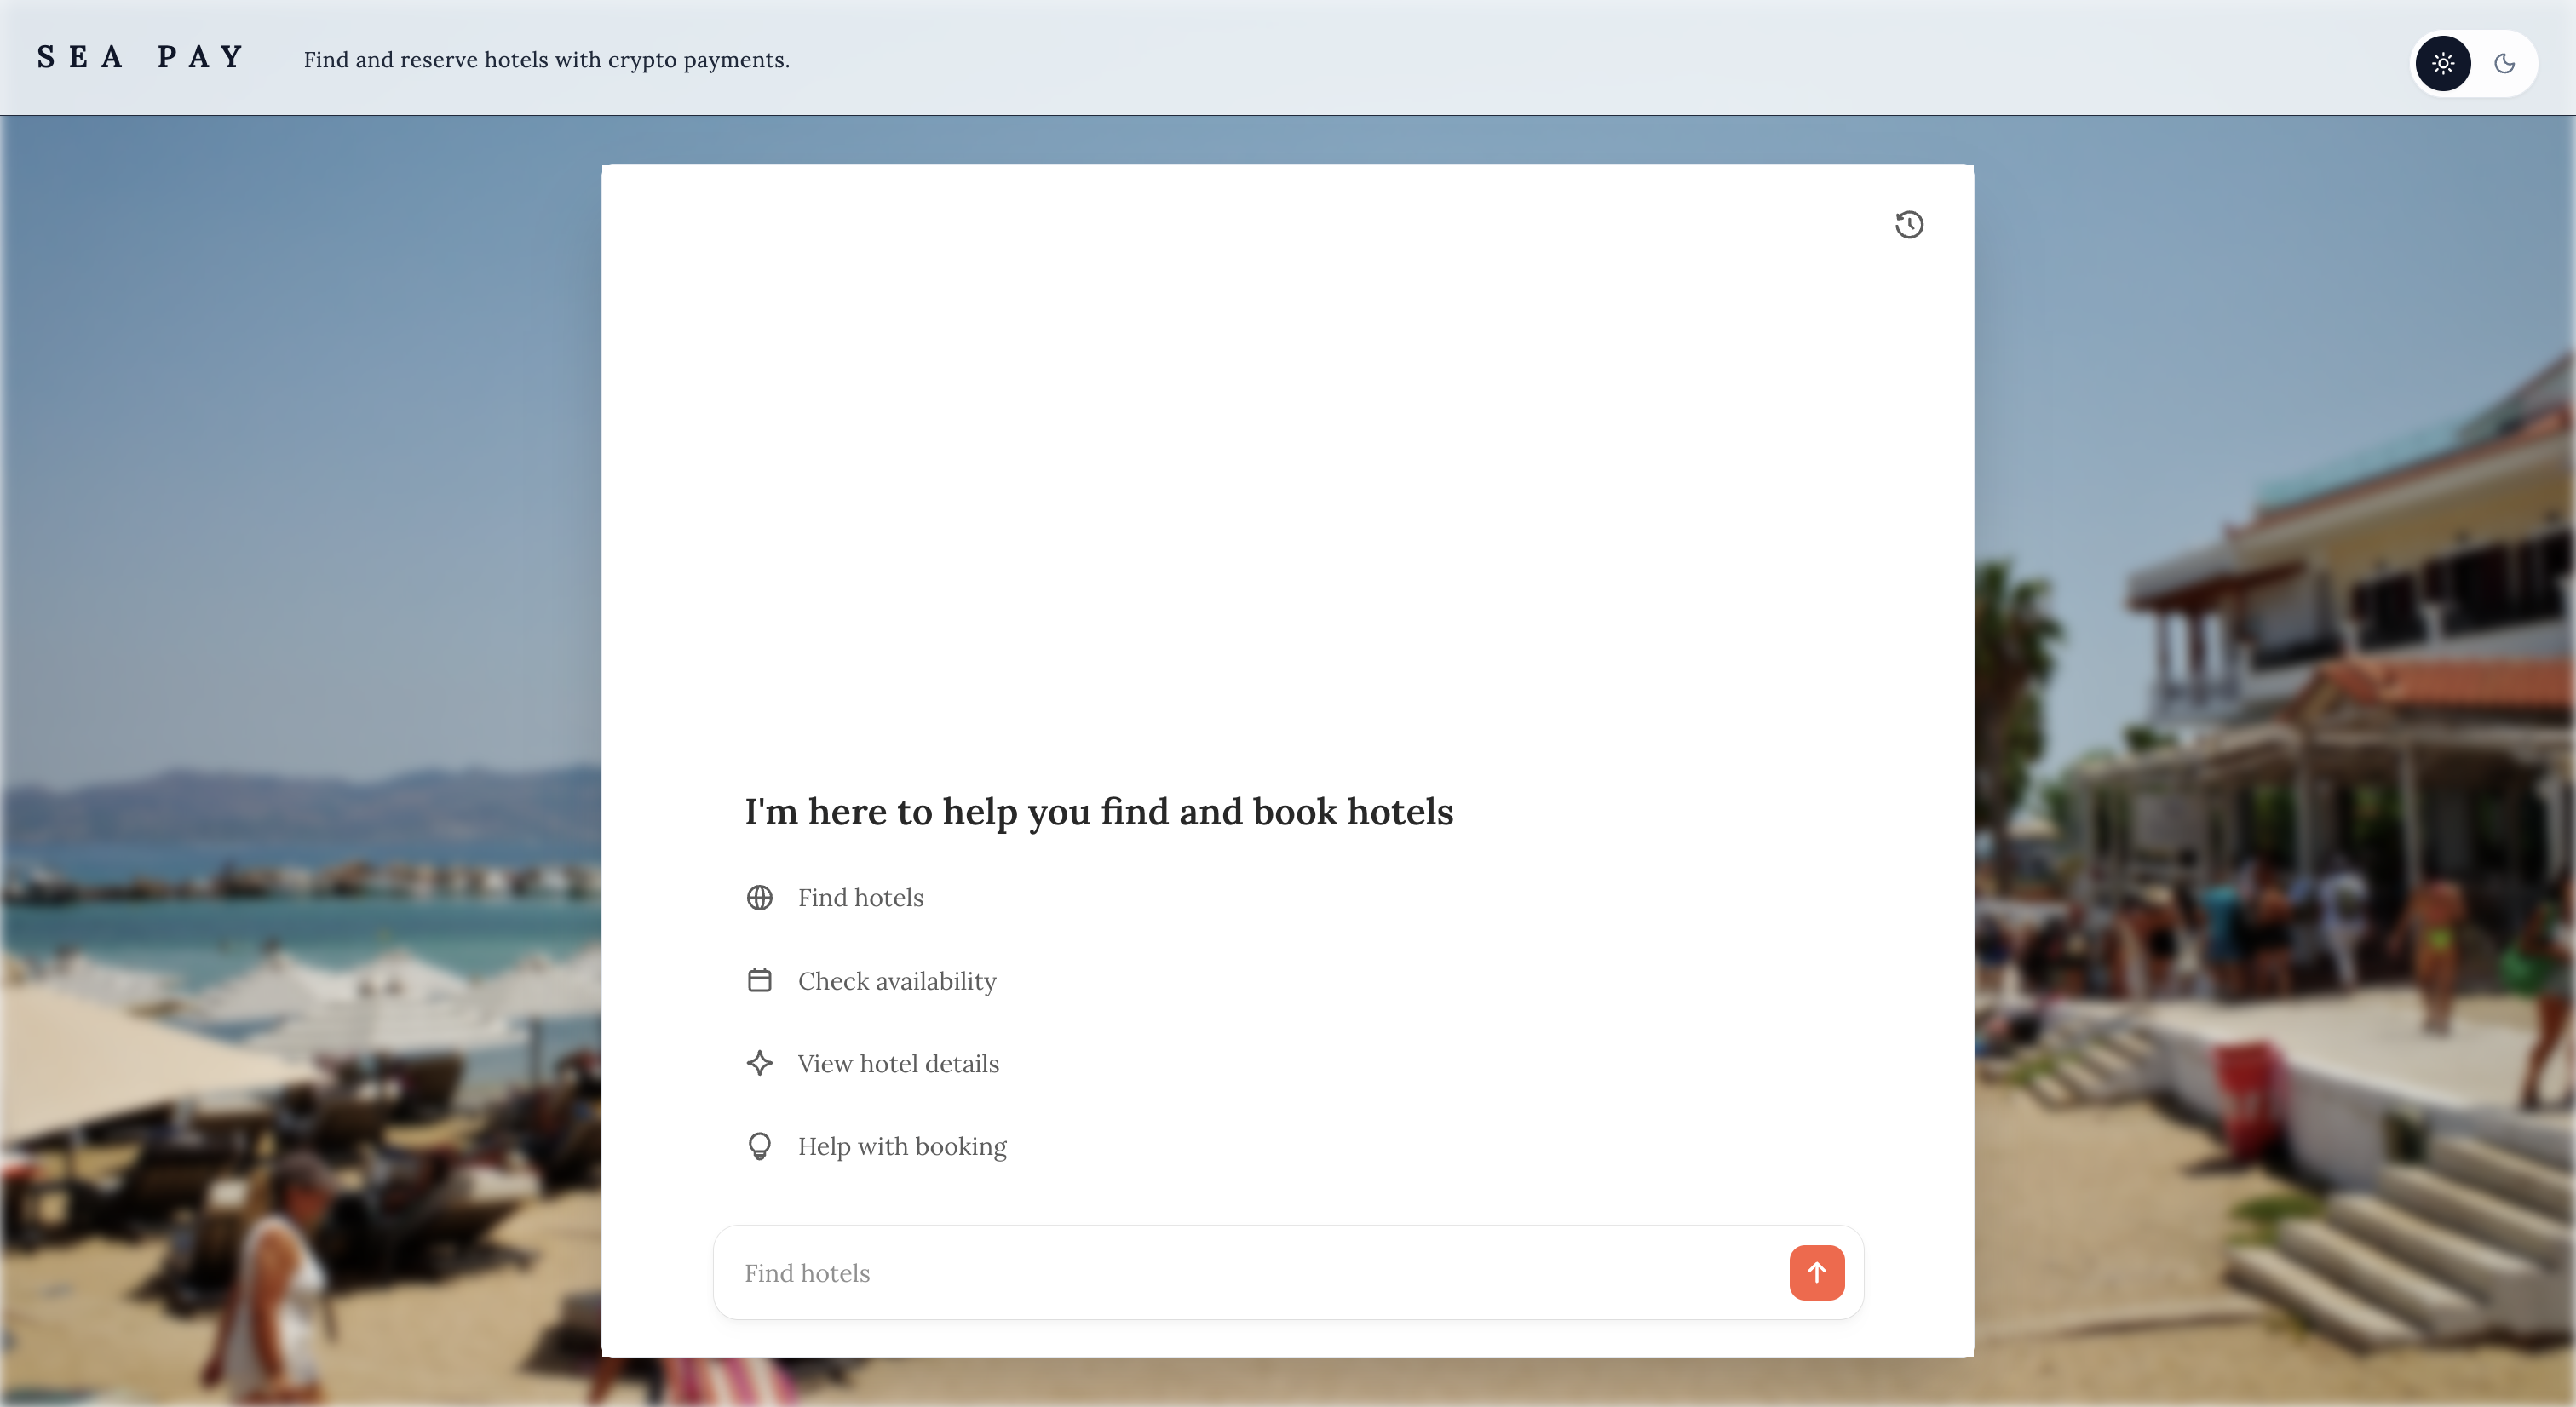Screen dimensions: 2576x1407
Task: Select the "Find hotels" suggestion
Action: click(860, 898)
